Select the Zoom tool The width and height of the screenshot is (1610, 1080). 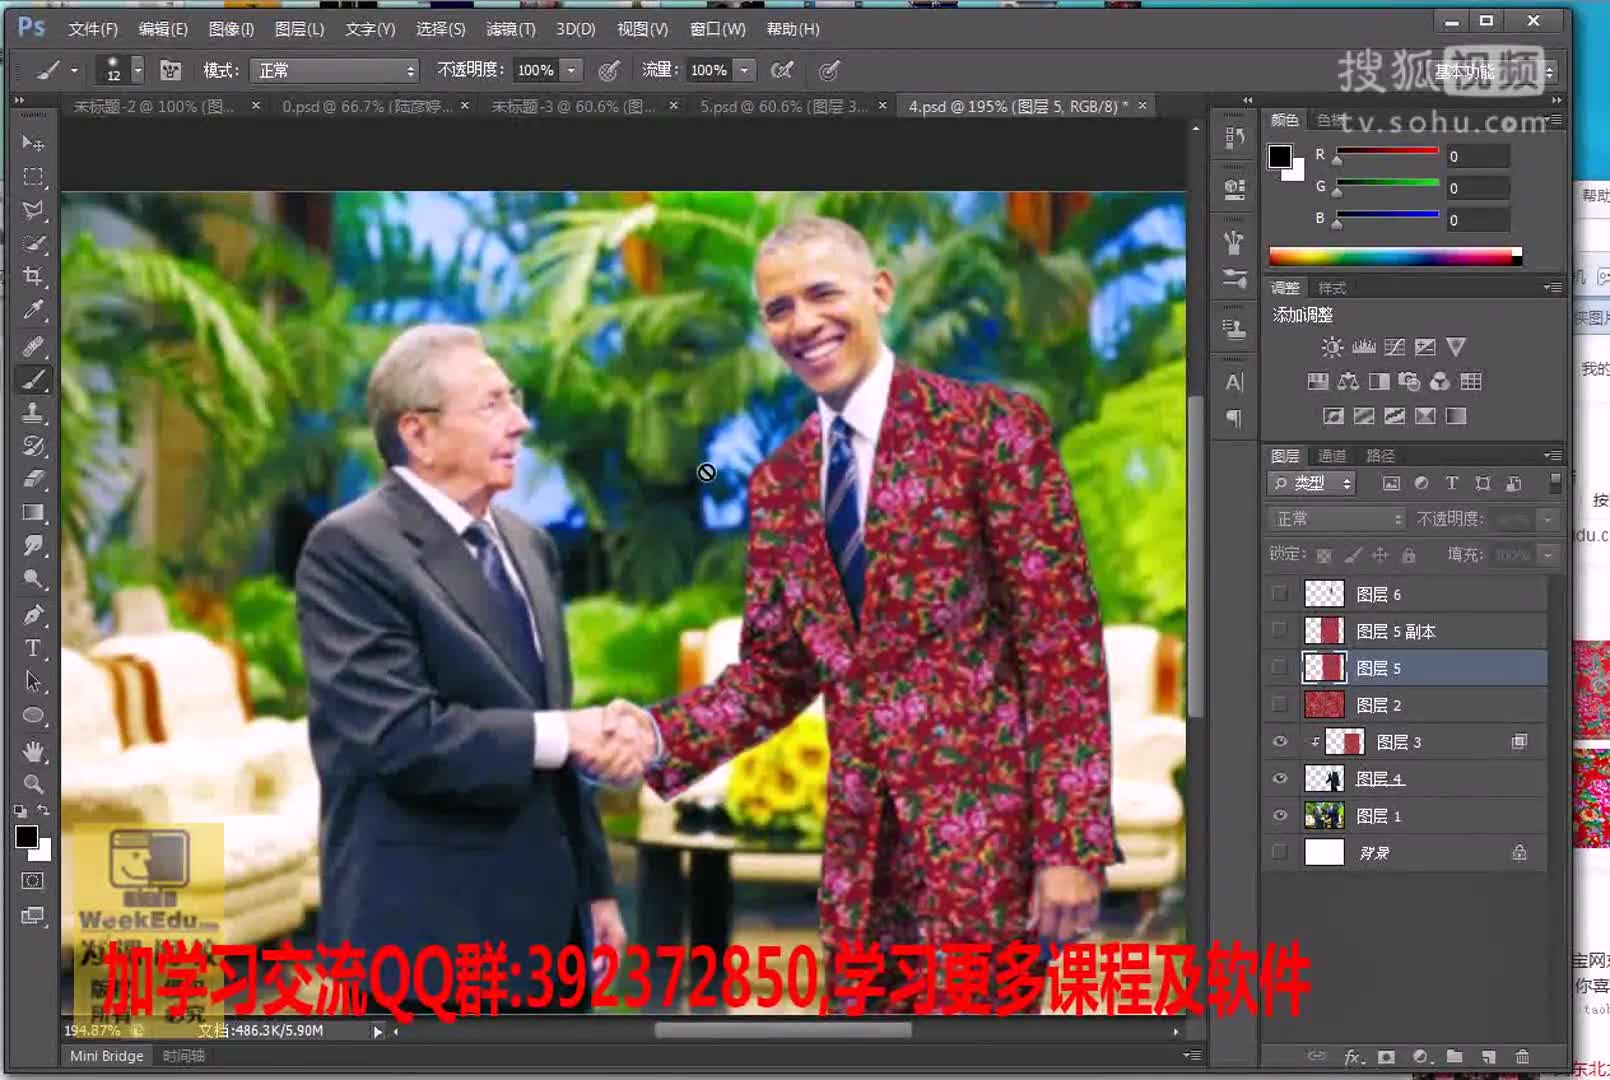(33, 783)
